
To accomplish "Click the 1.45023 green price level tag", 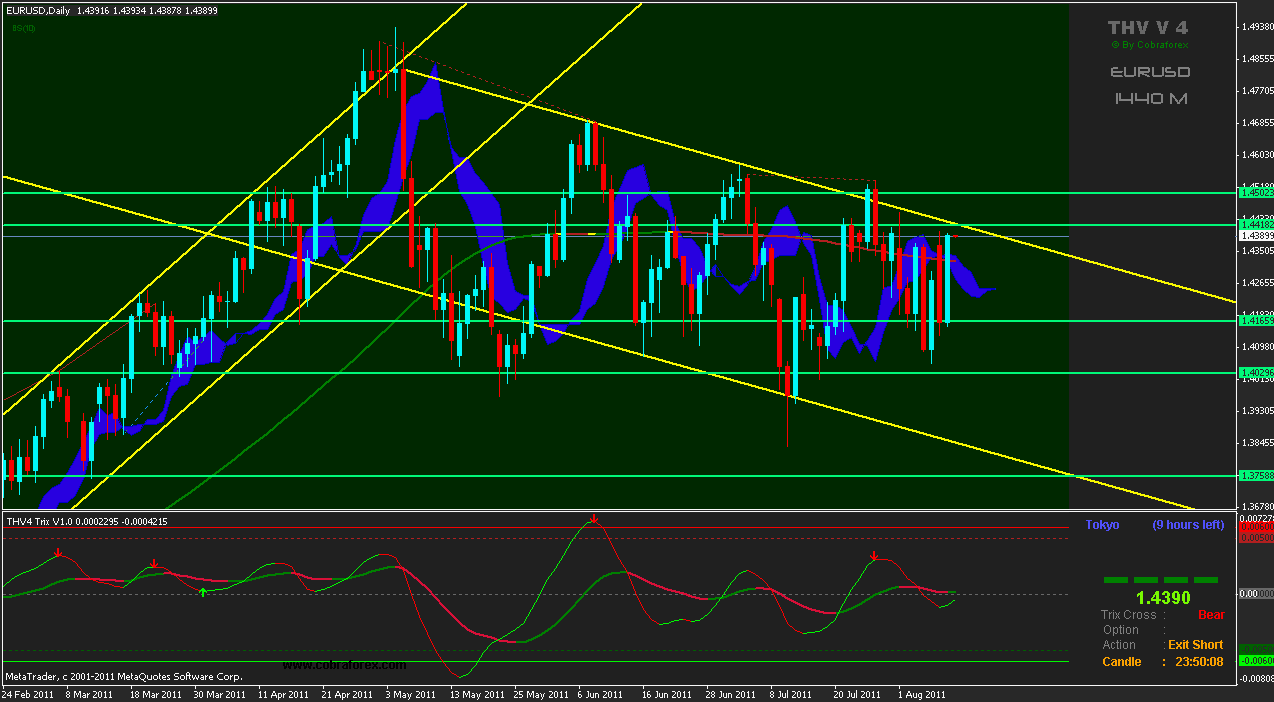I will [x=1255, y=192].
